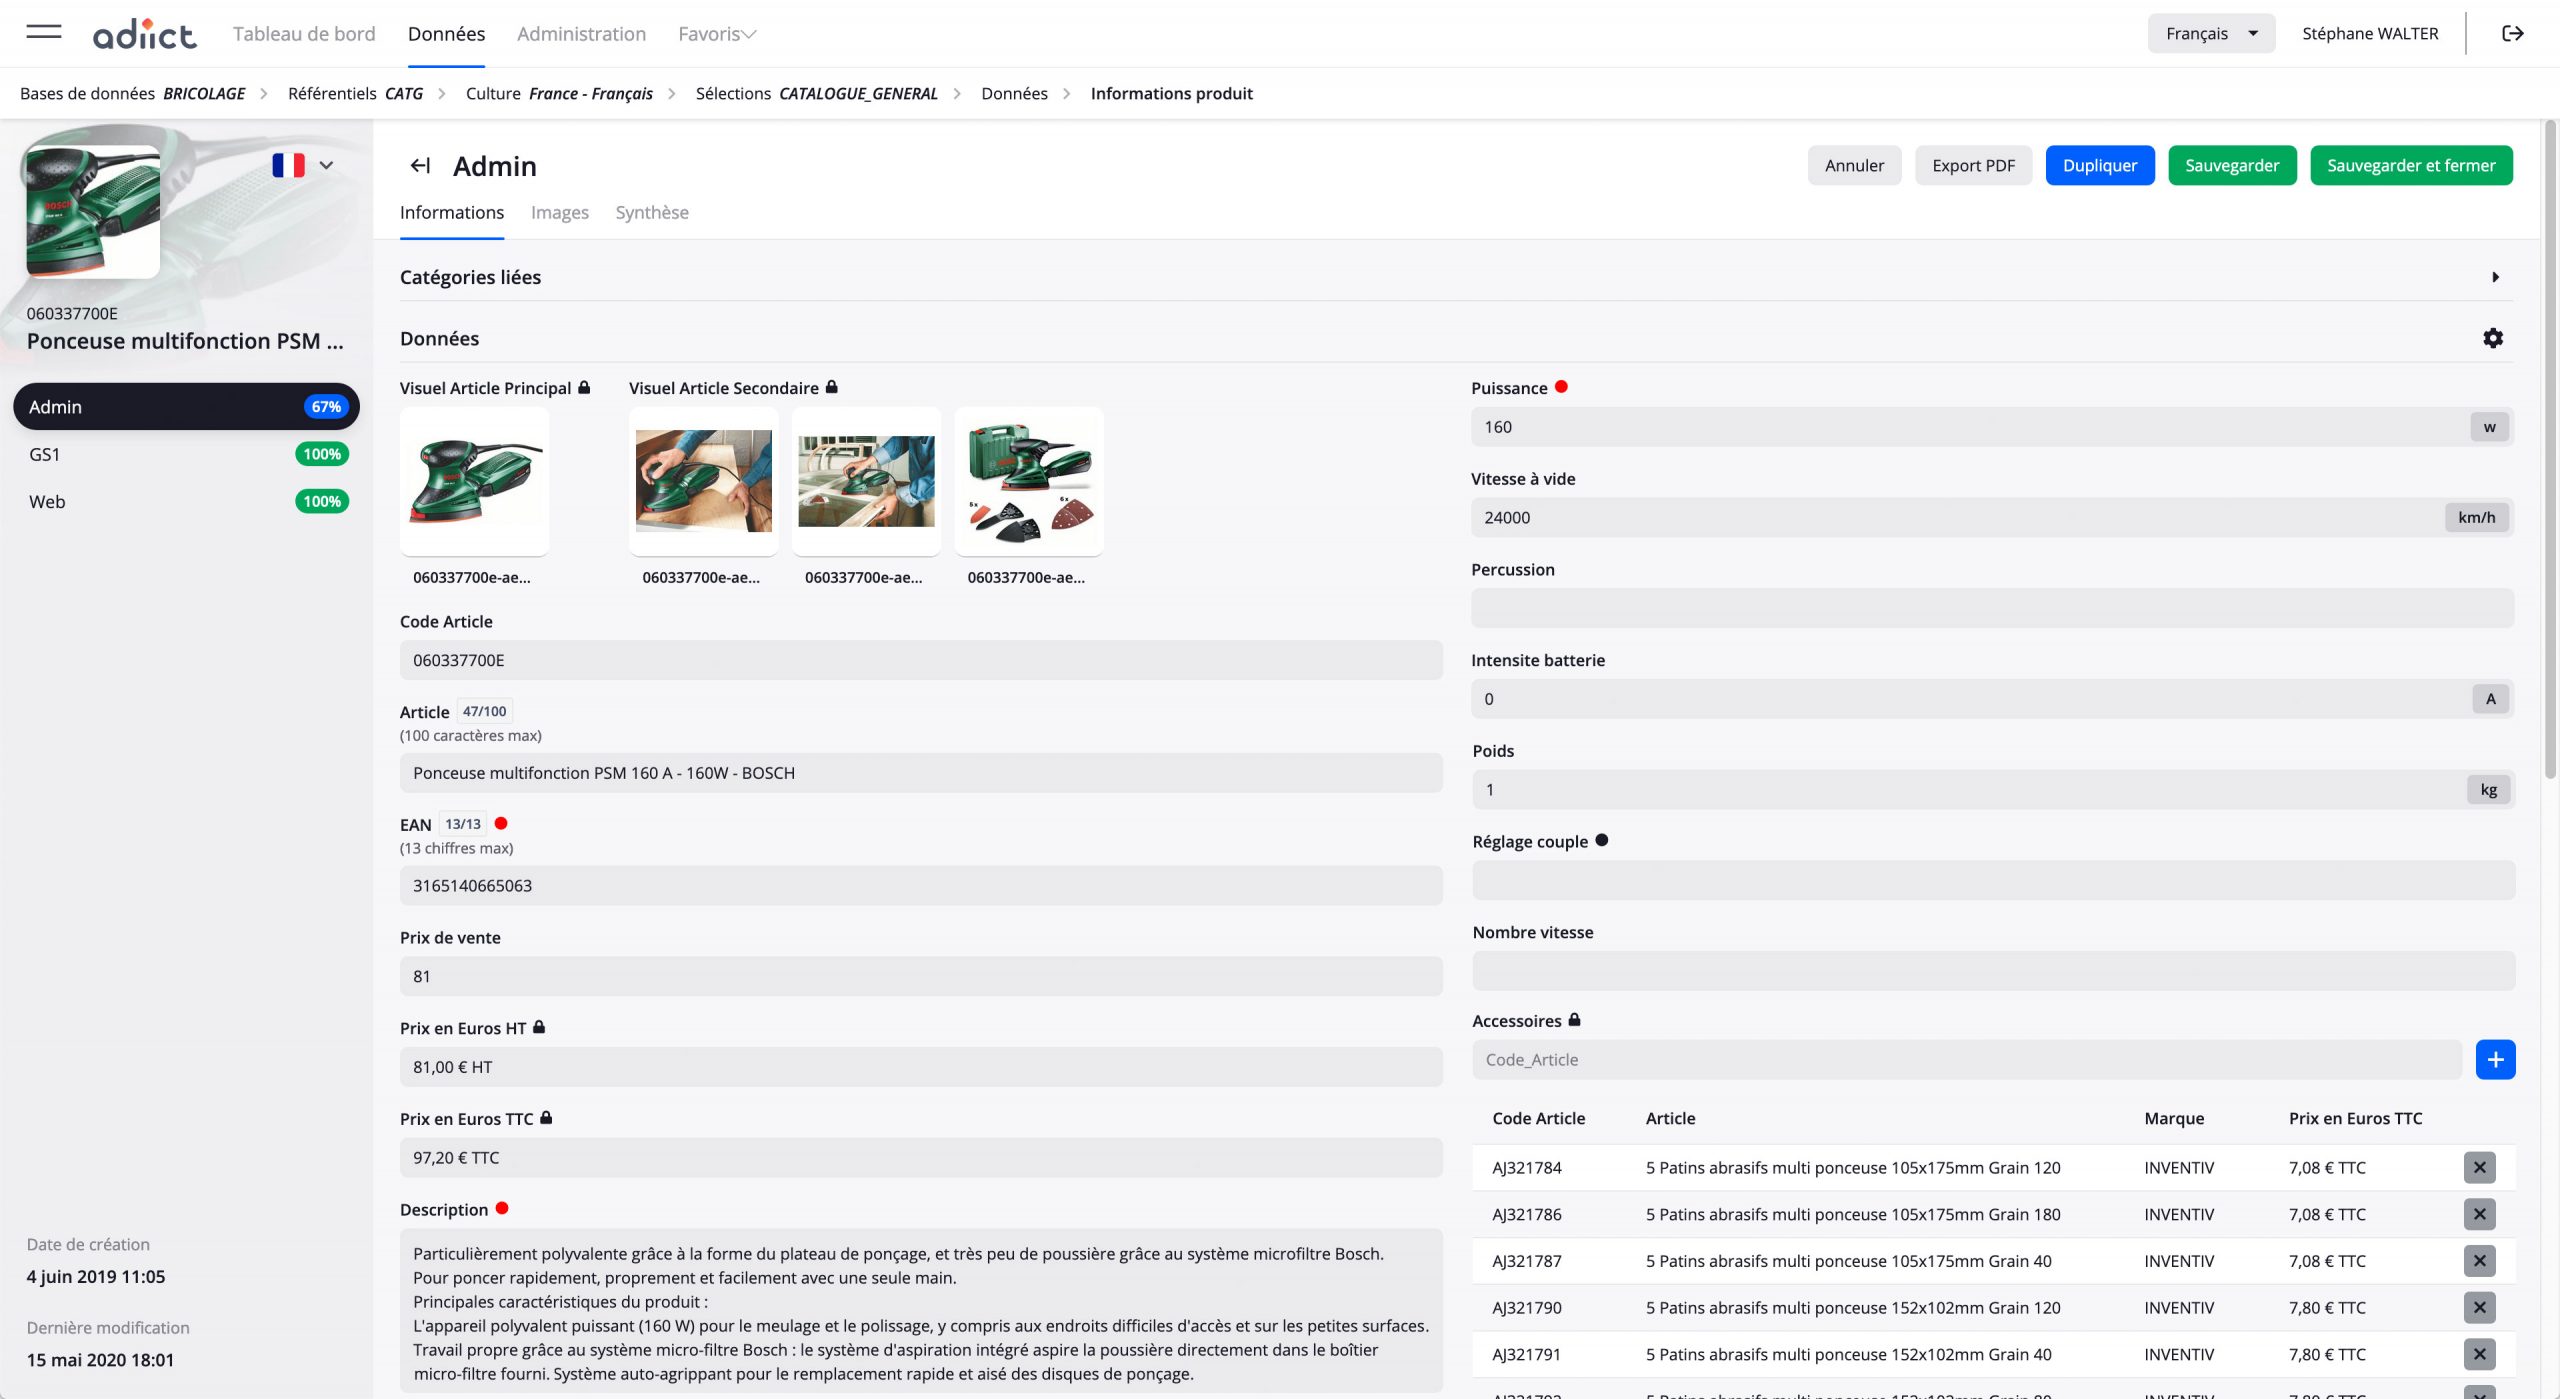Screen dimensions: 2560x1399
Task: Open the Français language dropdown
Action: (x=2211, y=33)
